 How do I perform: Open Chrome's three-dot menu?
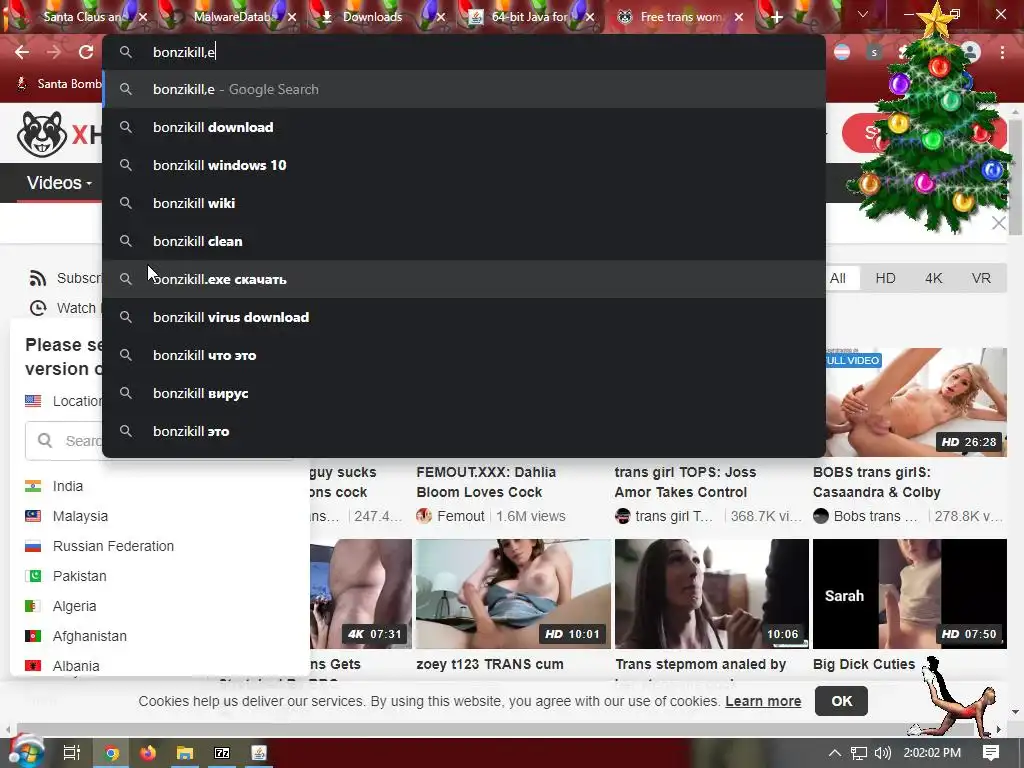pyautogui.click(x=1002, y=52)
